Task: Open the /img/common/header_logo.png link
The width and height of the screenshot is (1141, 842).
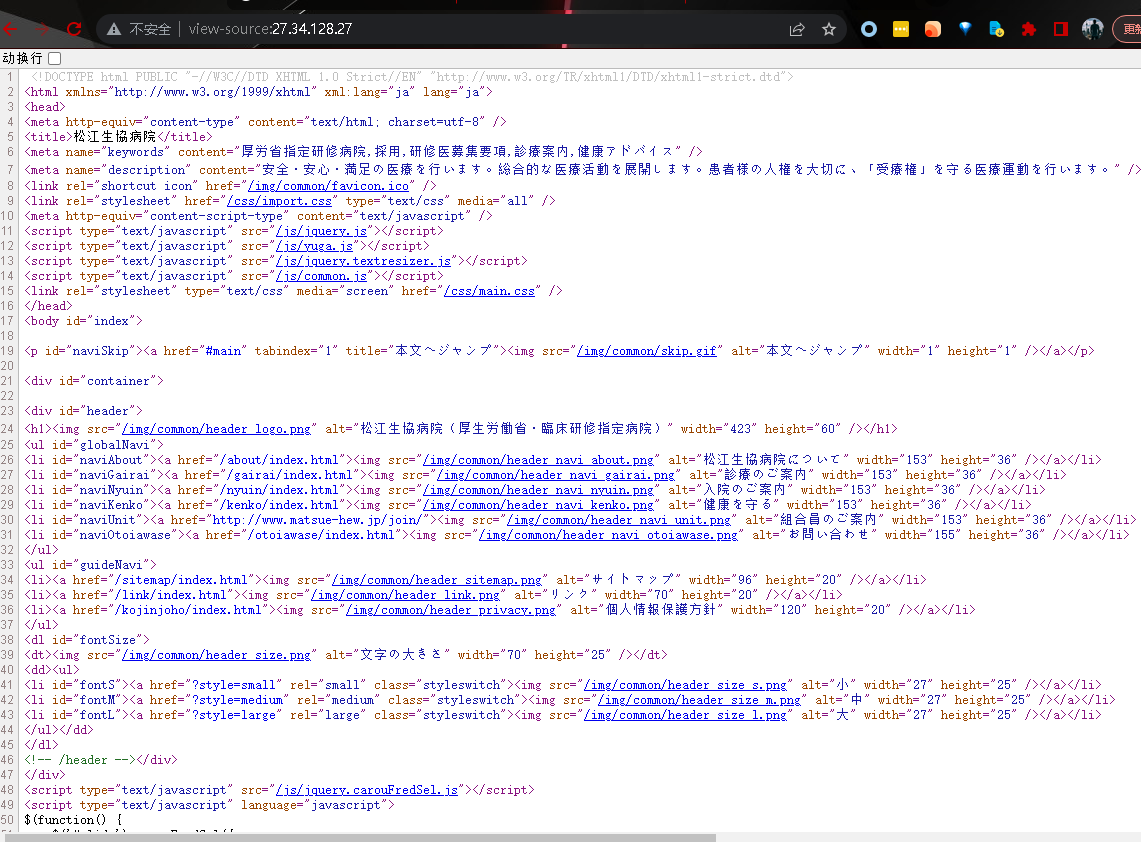Action: (216, 429)
